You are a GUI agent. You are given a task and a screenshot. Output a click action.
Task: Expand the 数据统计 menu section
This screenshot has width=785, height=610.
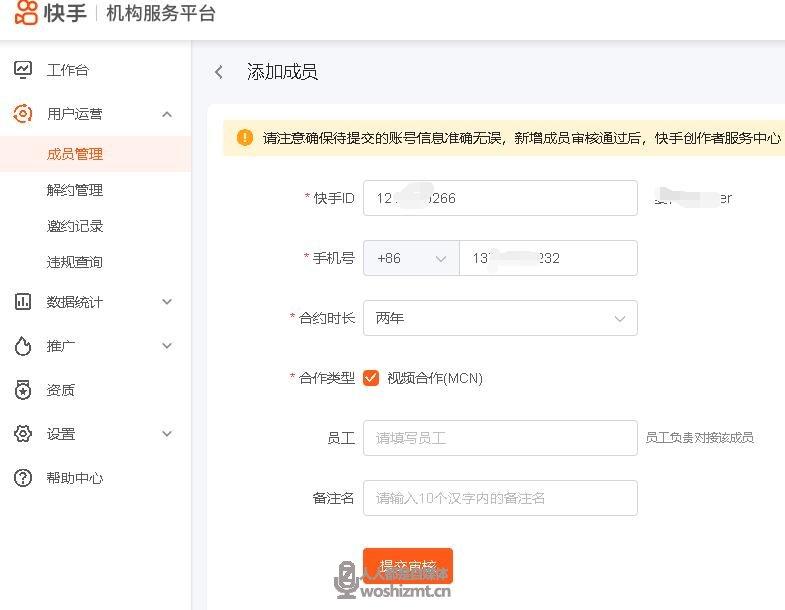[167, 302]
